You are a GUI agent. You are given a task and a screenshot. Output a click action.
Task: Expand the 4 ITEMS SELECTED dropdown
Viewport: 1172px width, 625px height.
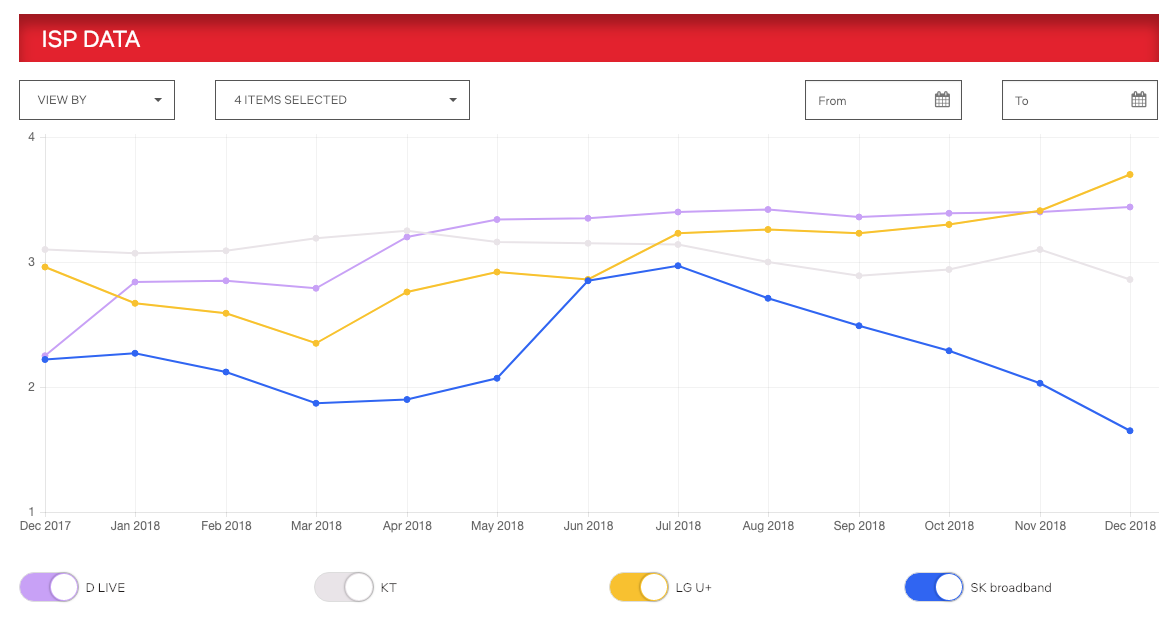coord(342,100)
